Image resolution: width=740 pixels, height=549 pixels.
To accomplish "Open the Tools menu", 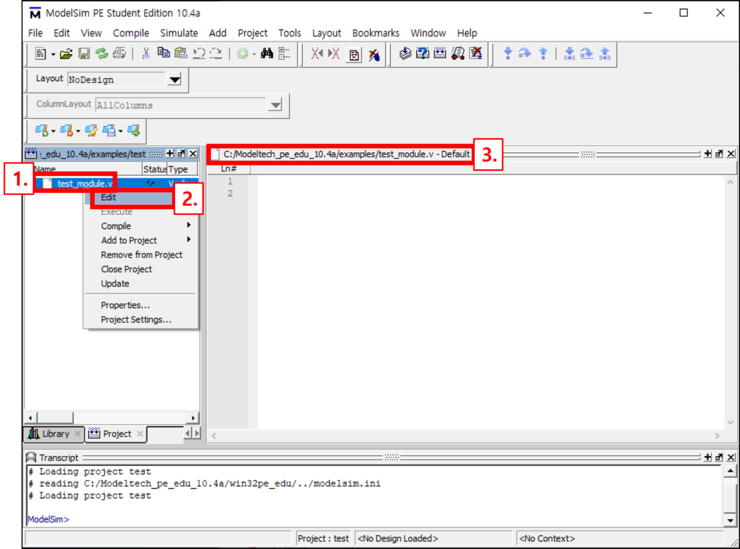I will tap(289, 33).
